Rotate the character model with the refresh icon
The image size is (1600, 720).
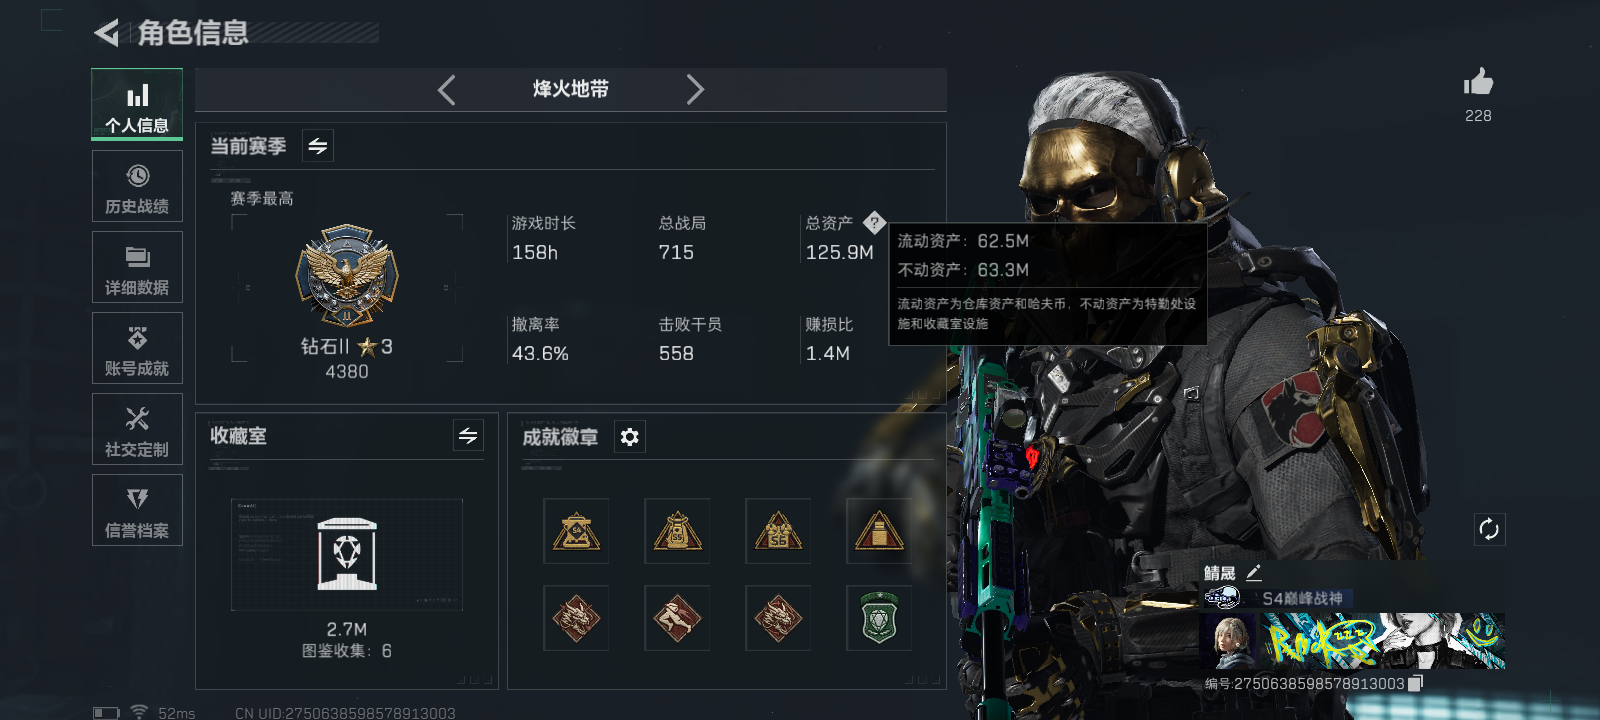tap(1489, 529)
